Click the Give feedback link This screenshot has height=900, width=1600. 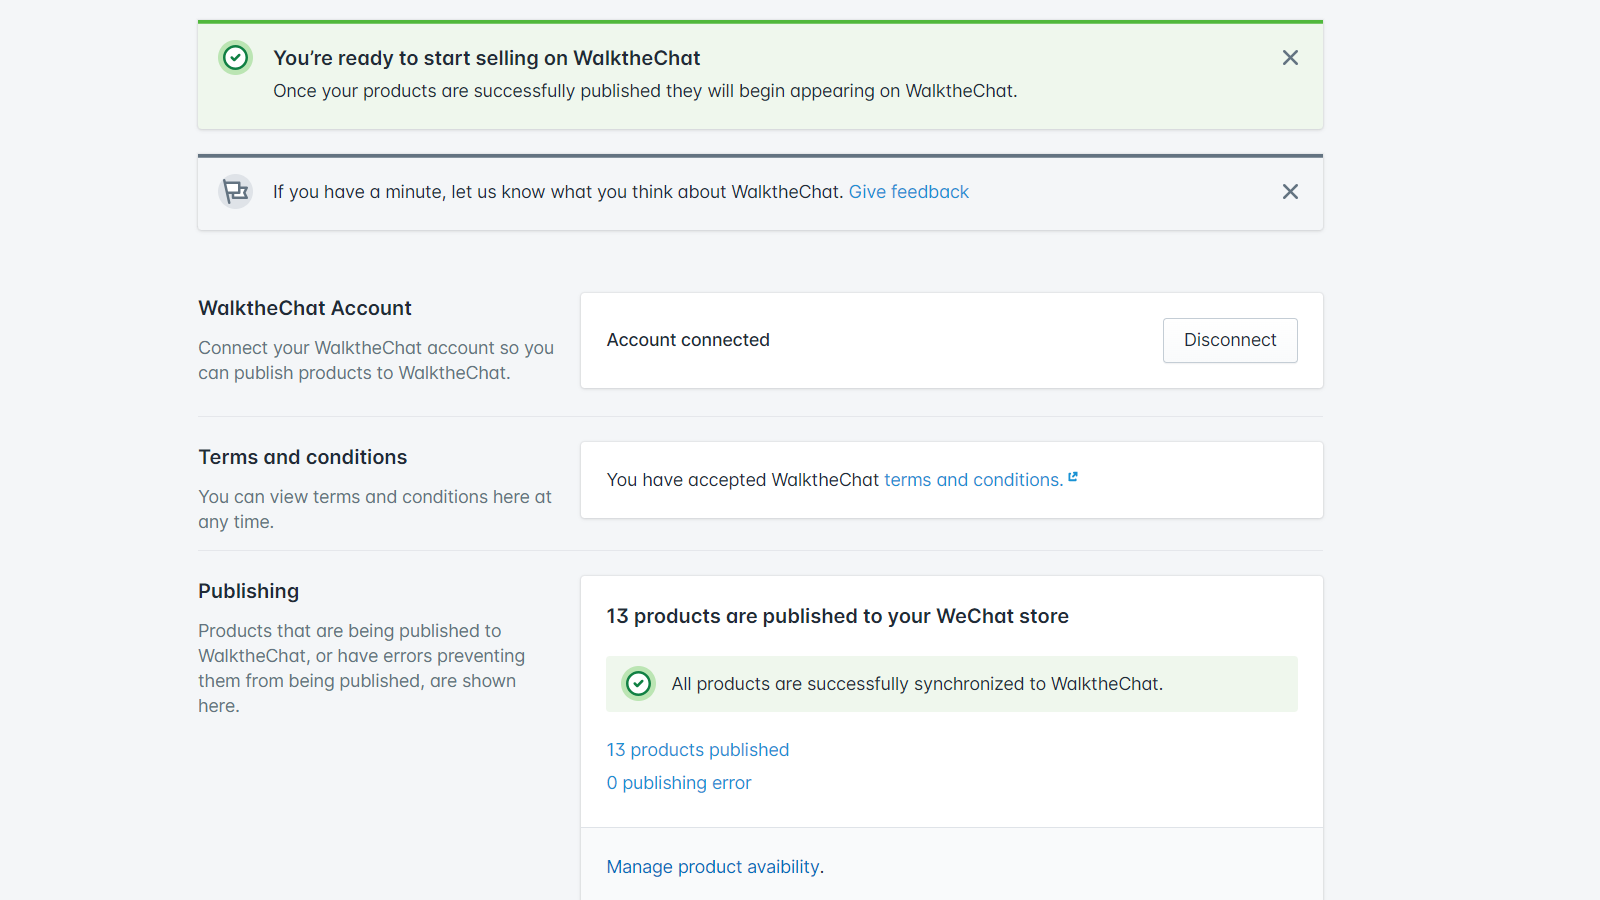[908, 191]
